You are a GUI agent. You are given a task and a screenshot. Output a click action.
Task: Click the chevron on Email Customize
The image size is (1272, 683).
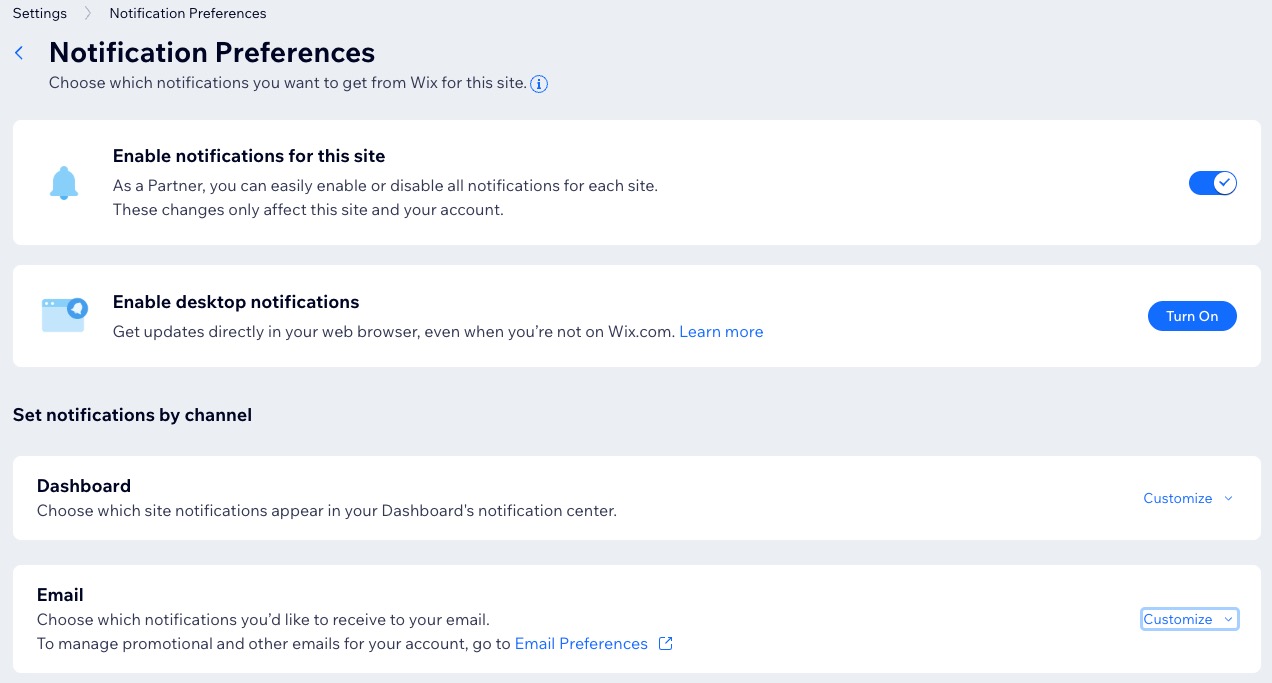[x=1228, y=619]
